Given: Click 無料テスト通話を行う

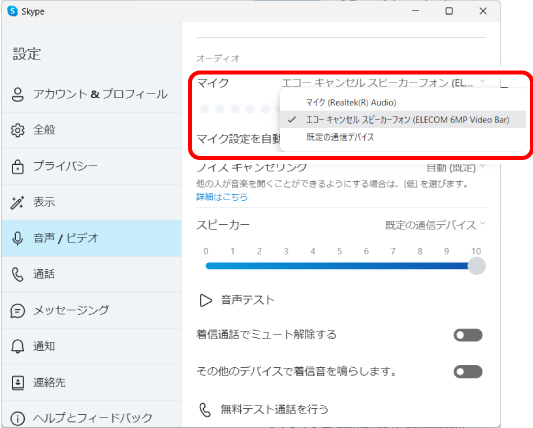Looking at the screenshot, I should click(x=274, y=409).
